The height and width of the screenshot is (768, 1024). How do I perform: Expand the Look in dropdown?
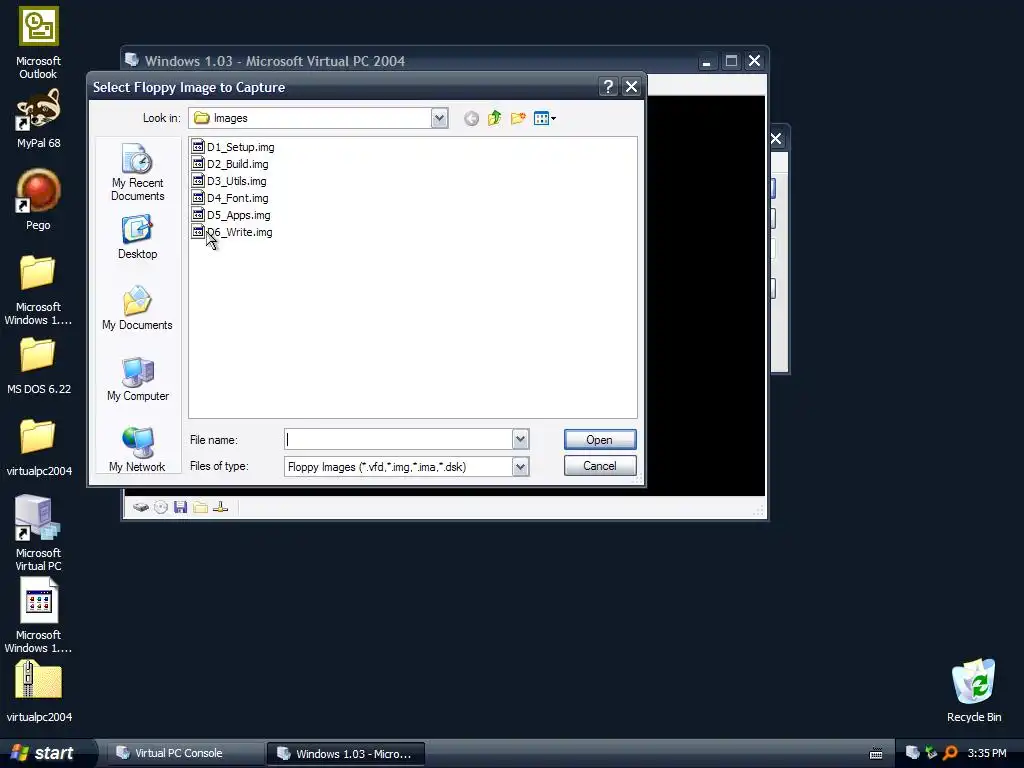tap(440, 118)
